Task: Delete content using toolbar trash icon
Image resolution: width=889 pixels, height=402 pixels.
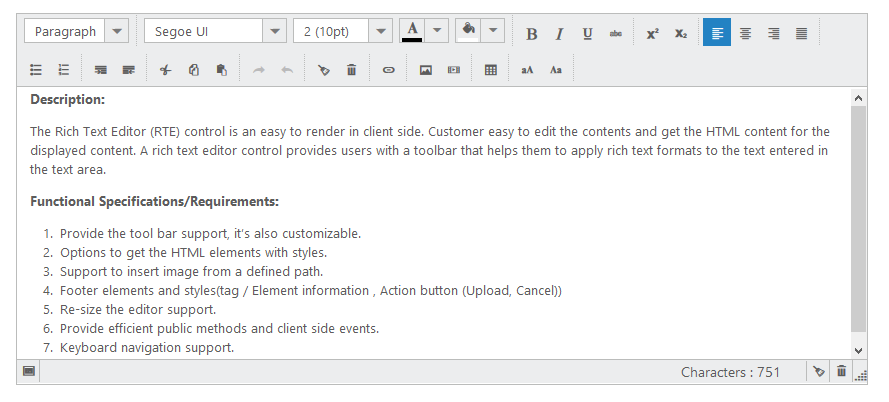Action: click(351, 70)
